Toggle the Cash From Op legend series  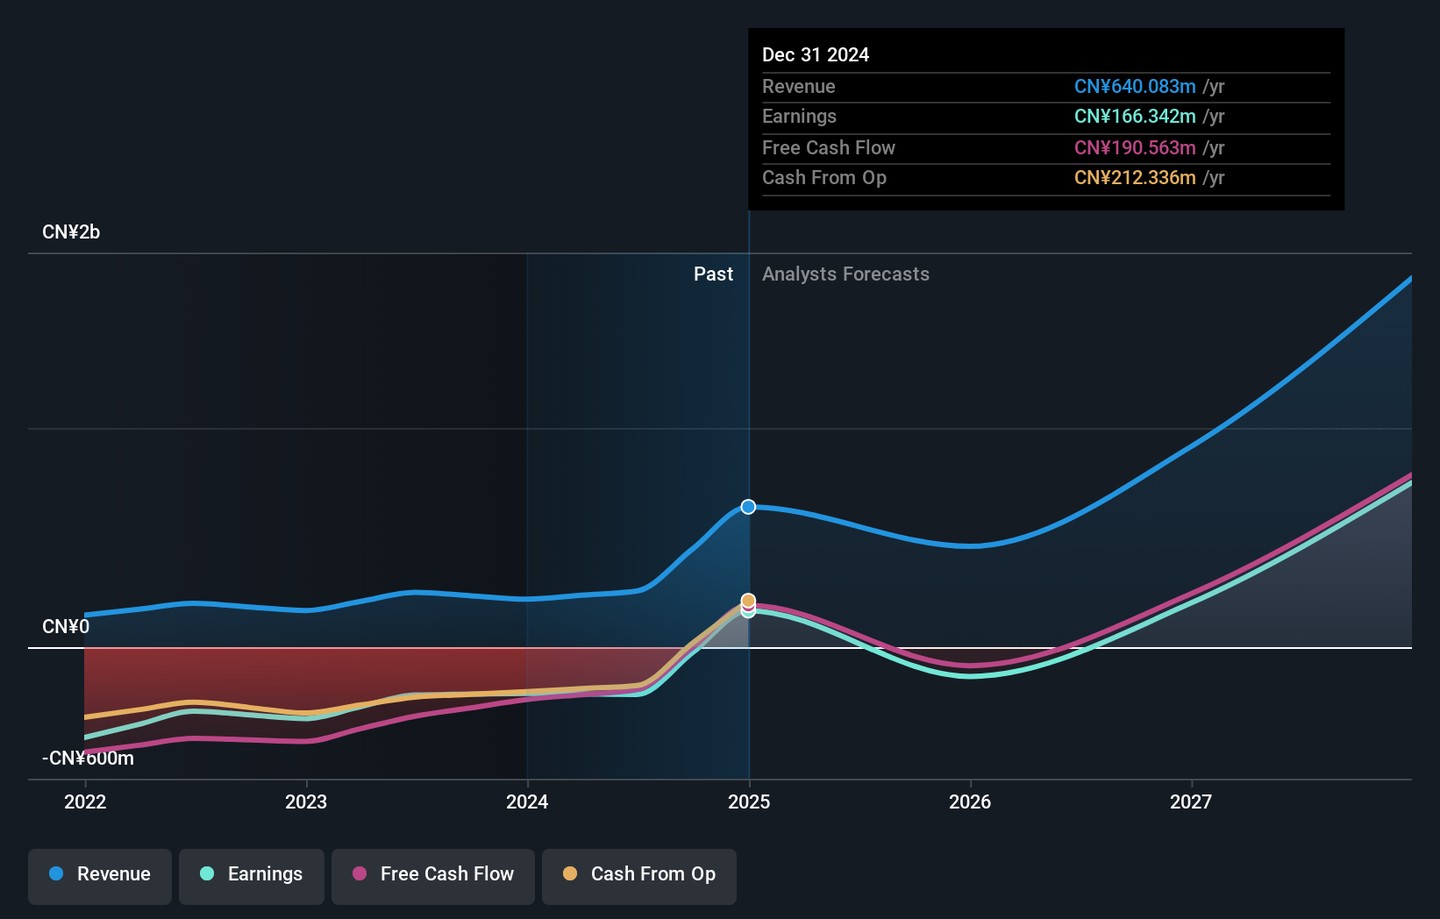(x=639, y=876)
